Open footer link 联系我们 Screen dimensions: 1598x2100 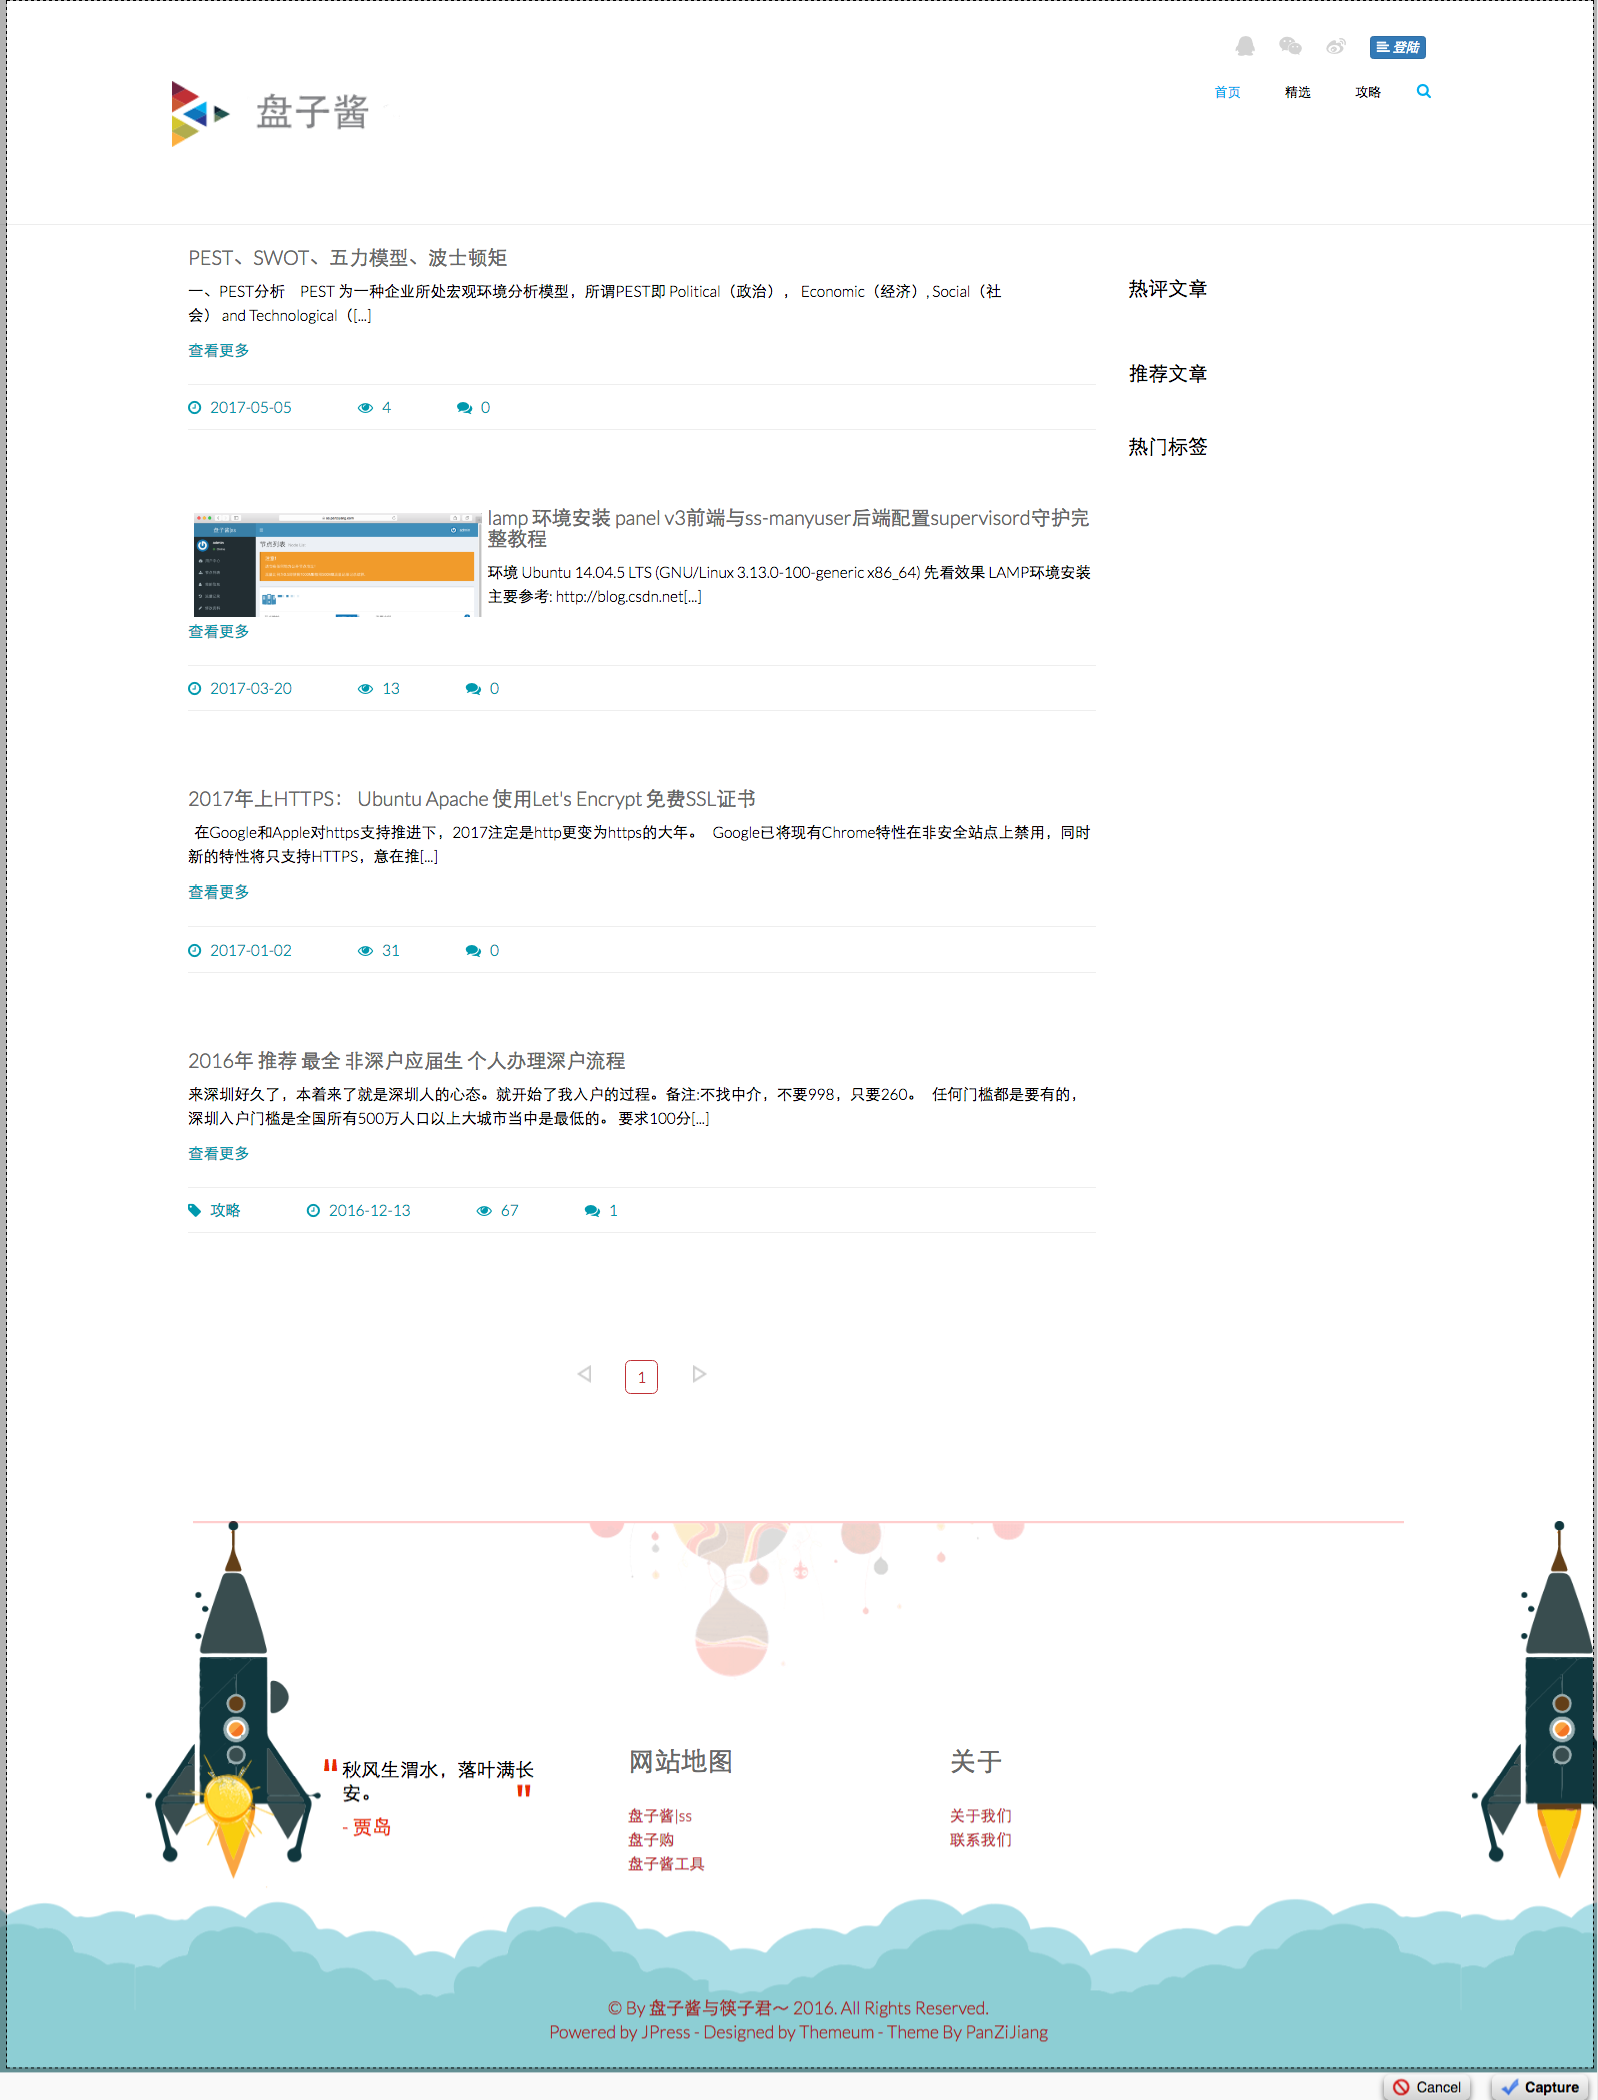pos(980,1840)
